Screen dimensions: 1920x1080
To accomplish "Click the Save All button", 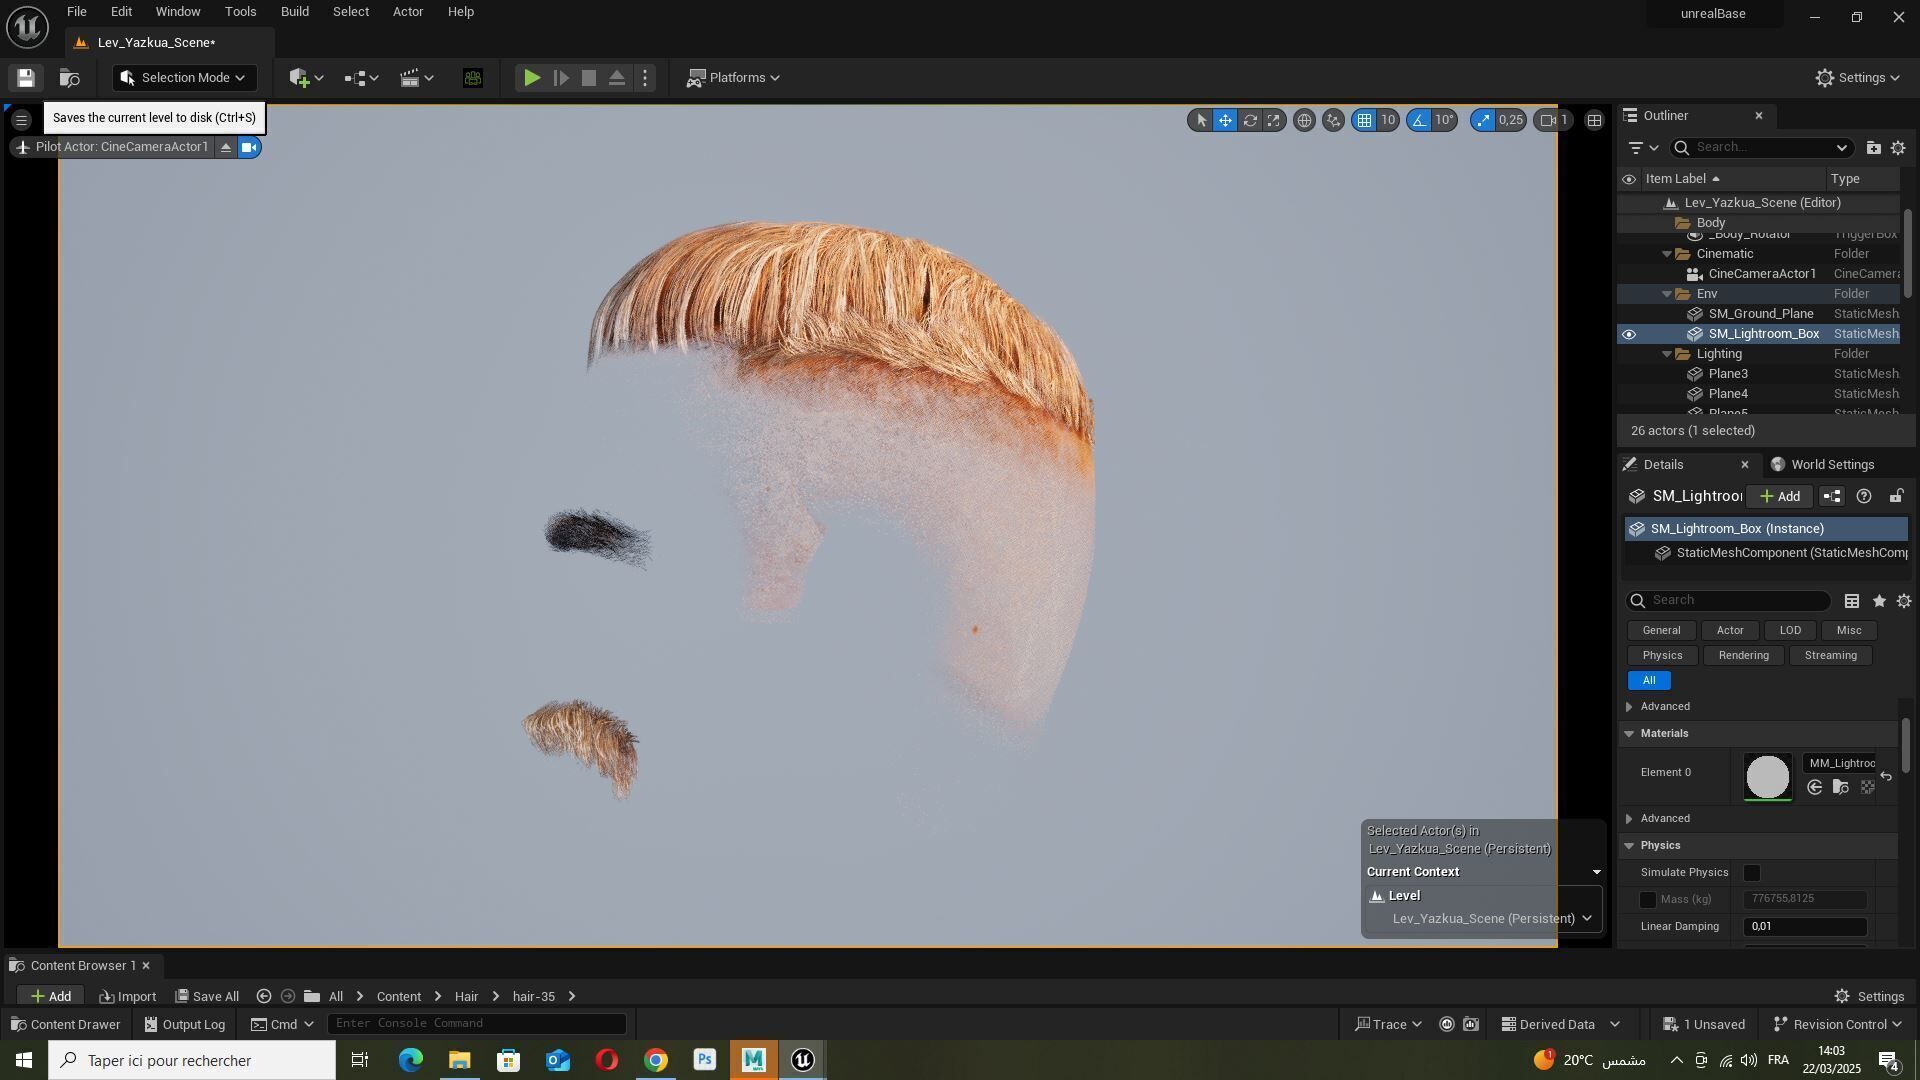I will click(x=207, y=997).
